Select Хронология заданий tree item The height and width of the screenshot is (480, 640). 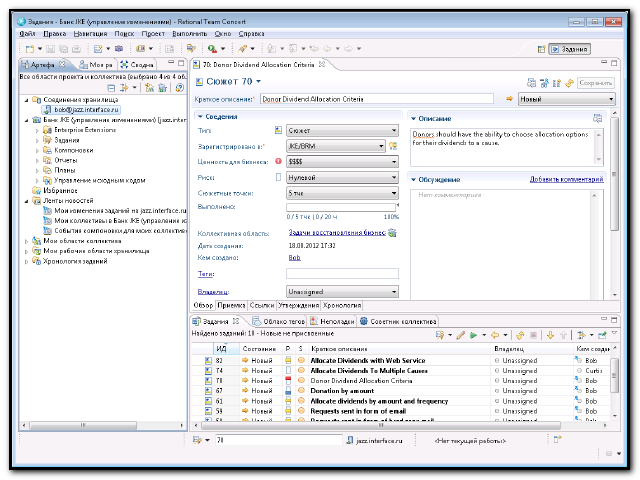(x=75, y=261)
